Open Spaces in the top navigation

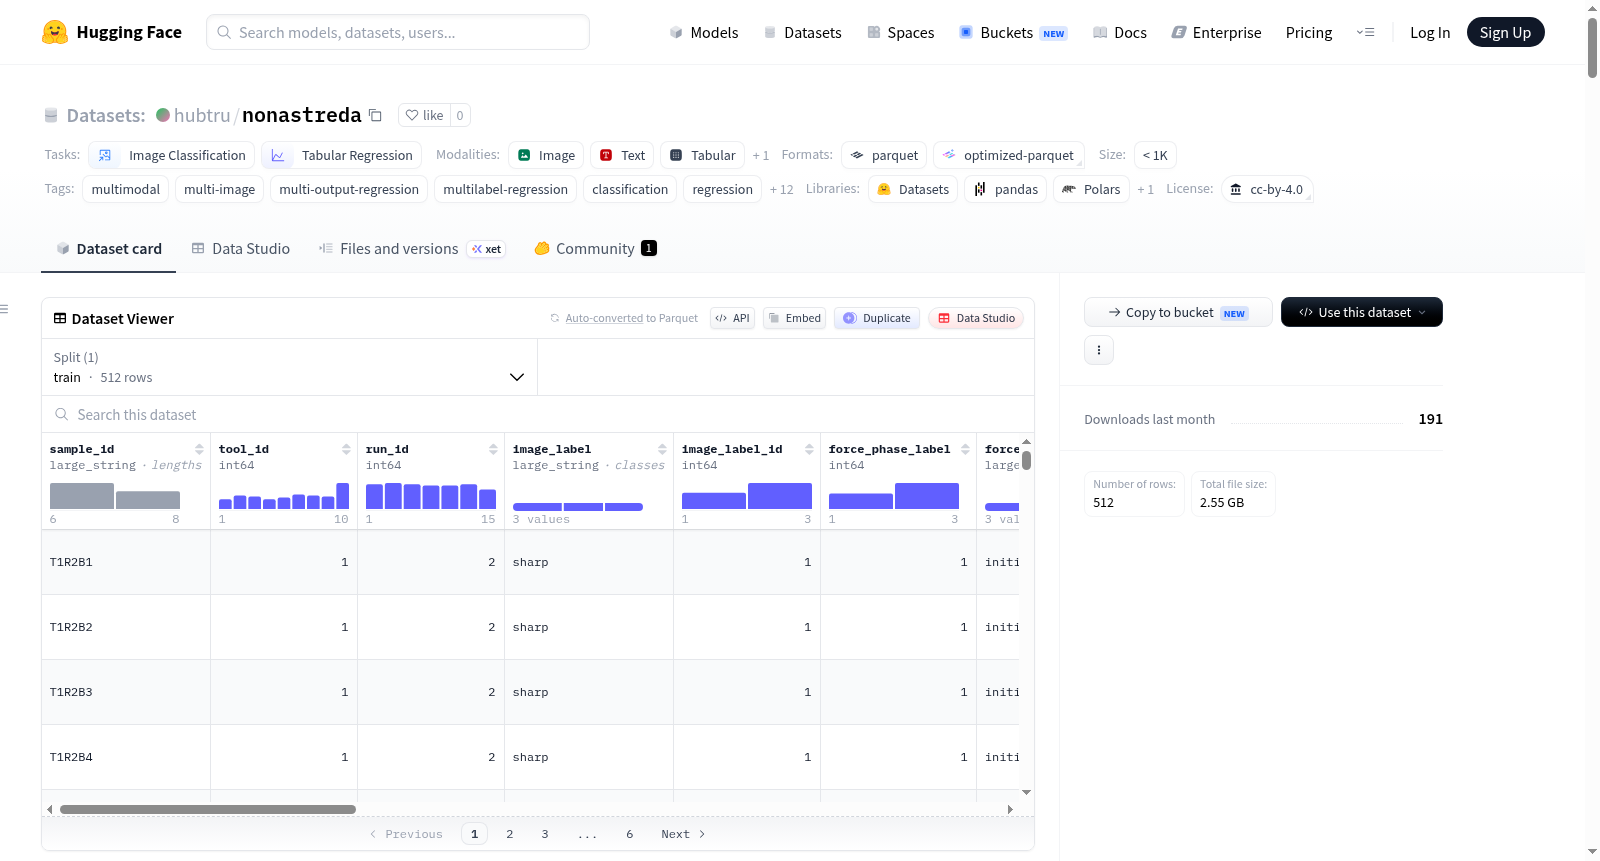(901, 32)
